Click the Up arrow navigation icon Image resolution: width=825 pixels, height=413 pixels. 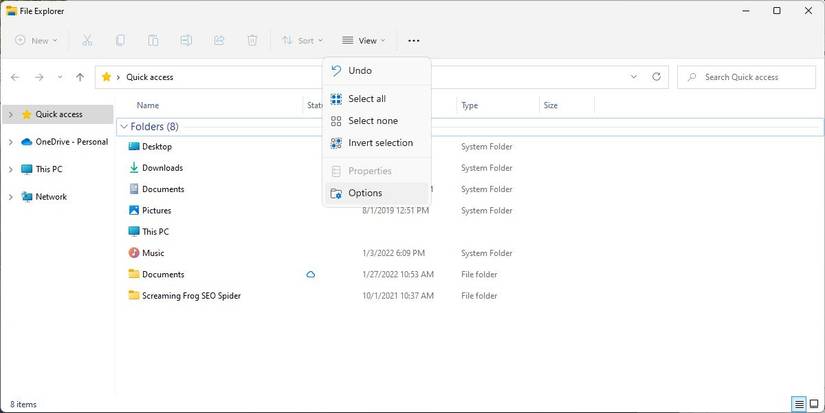click(80, 77)
